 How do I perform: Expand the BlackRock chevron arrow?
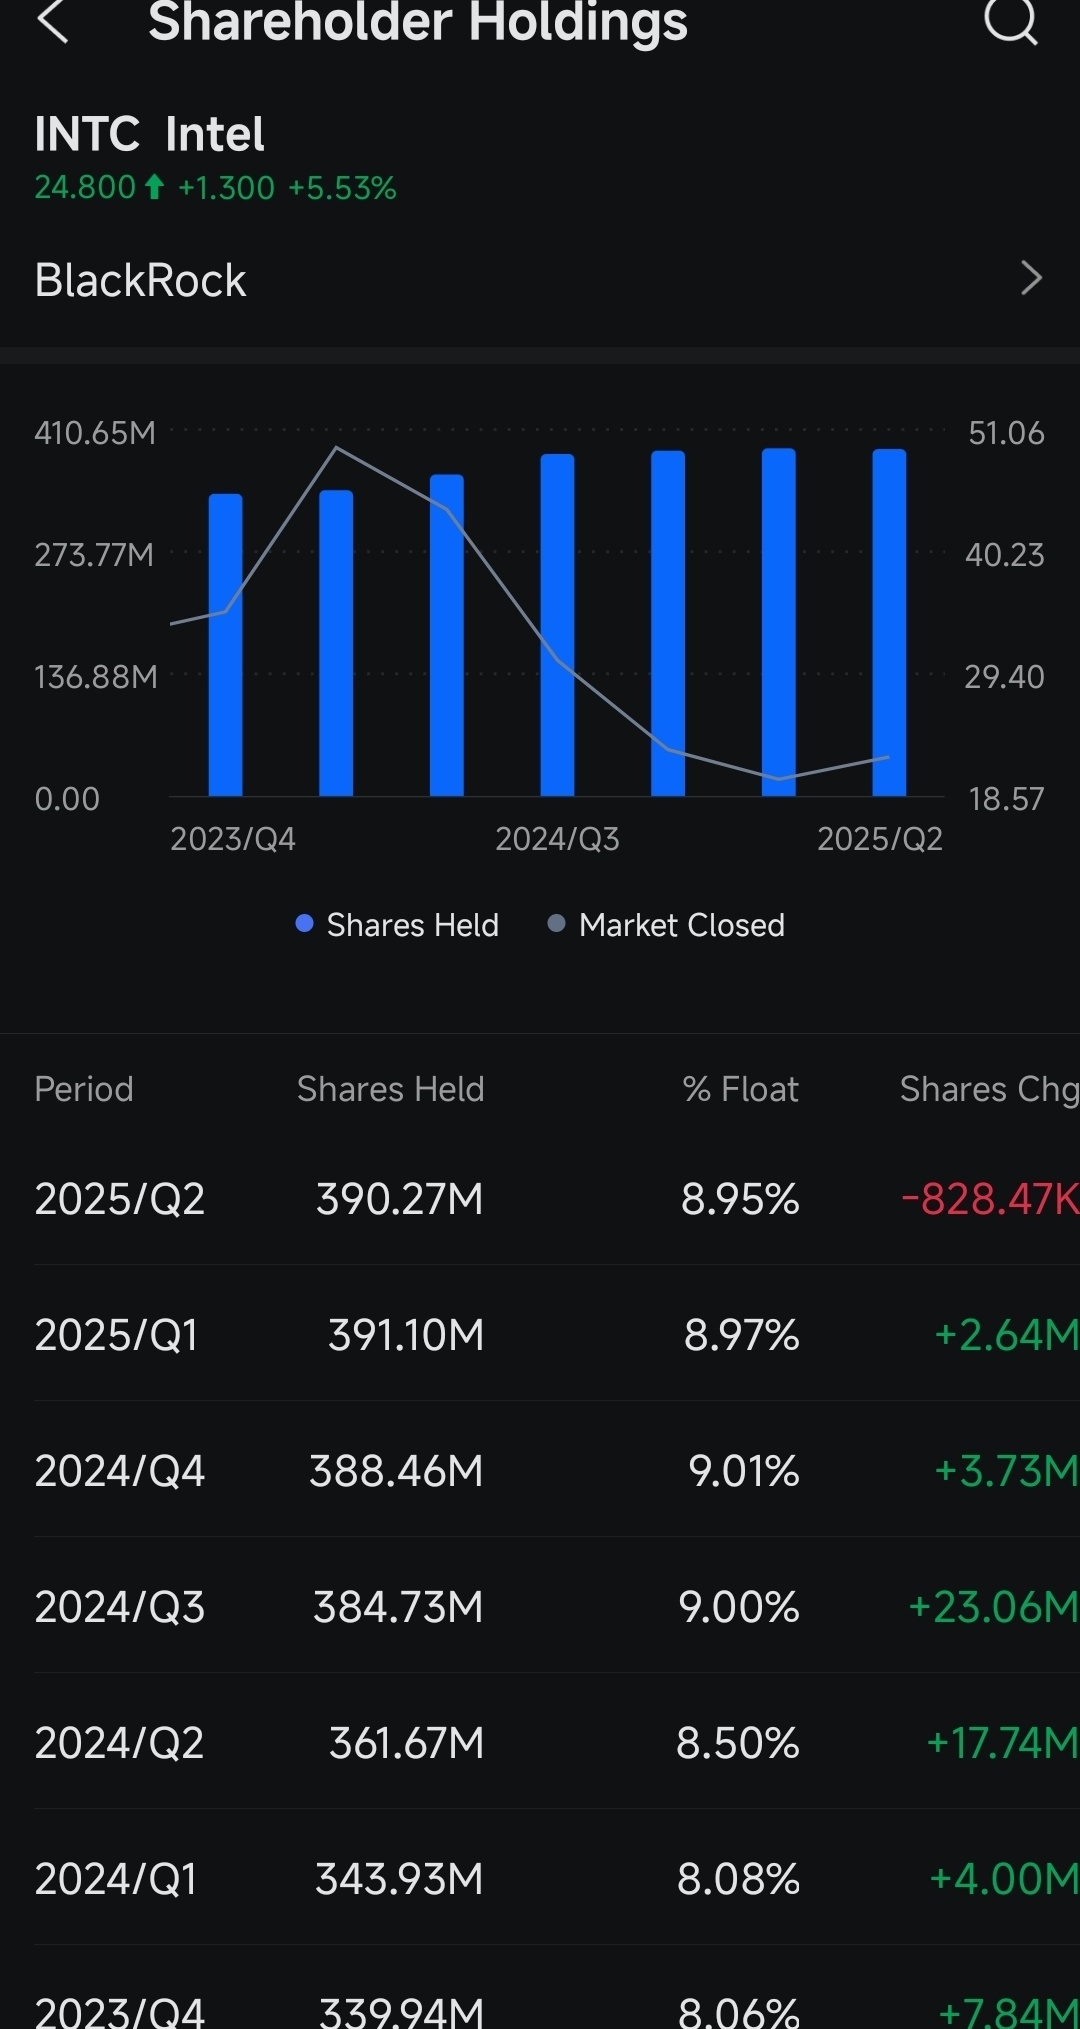(1031, 278)
